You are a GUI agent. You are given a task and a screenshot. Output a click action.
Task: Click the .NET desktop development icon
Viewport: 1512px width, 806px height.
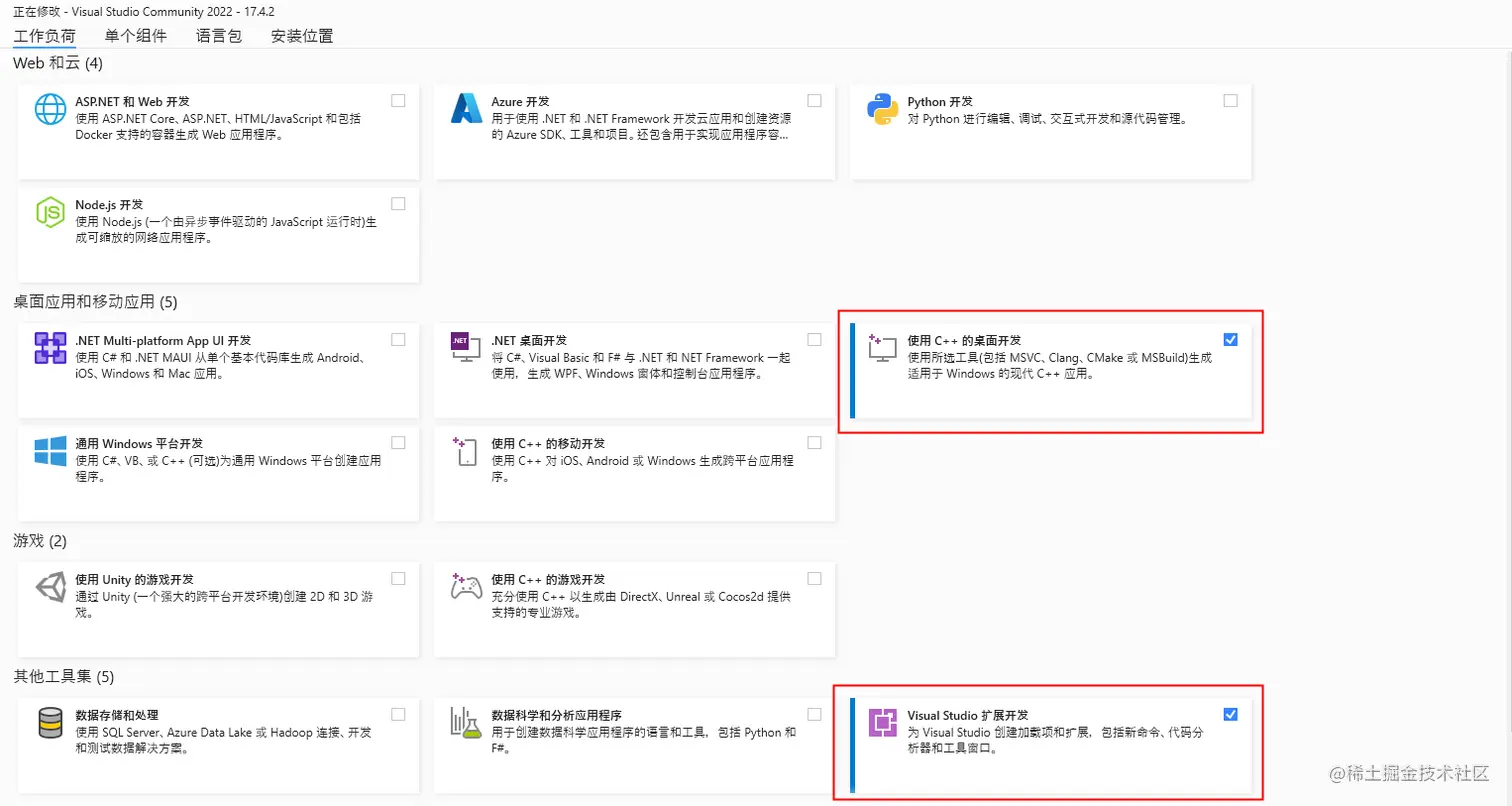[467, 348]
